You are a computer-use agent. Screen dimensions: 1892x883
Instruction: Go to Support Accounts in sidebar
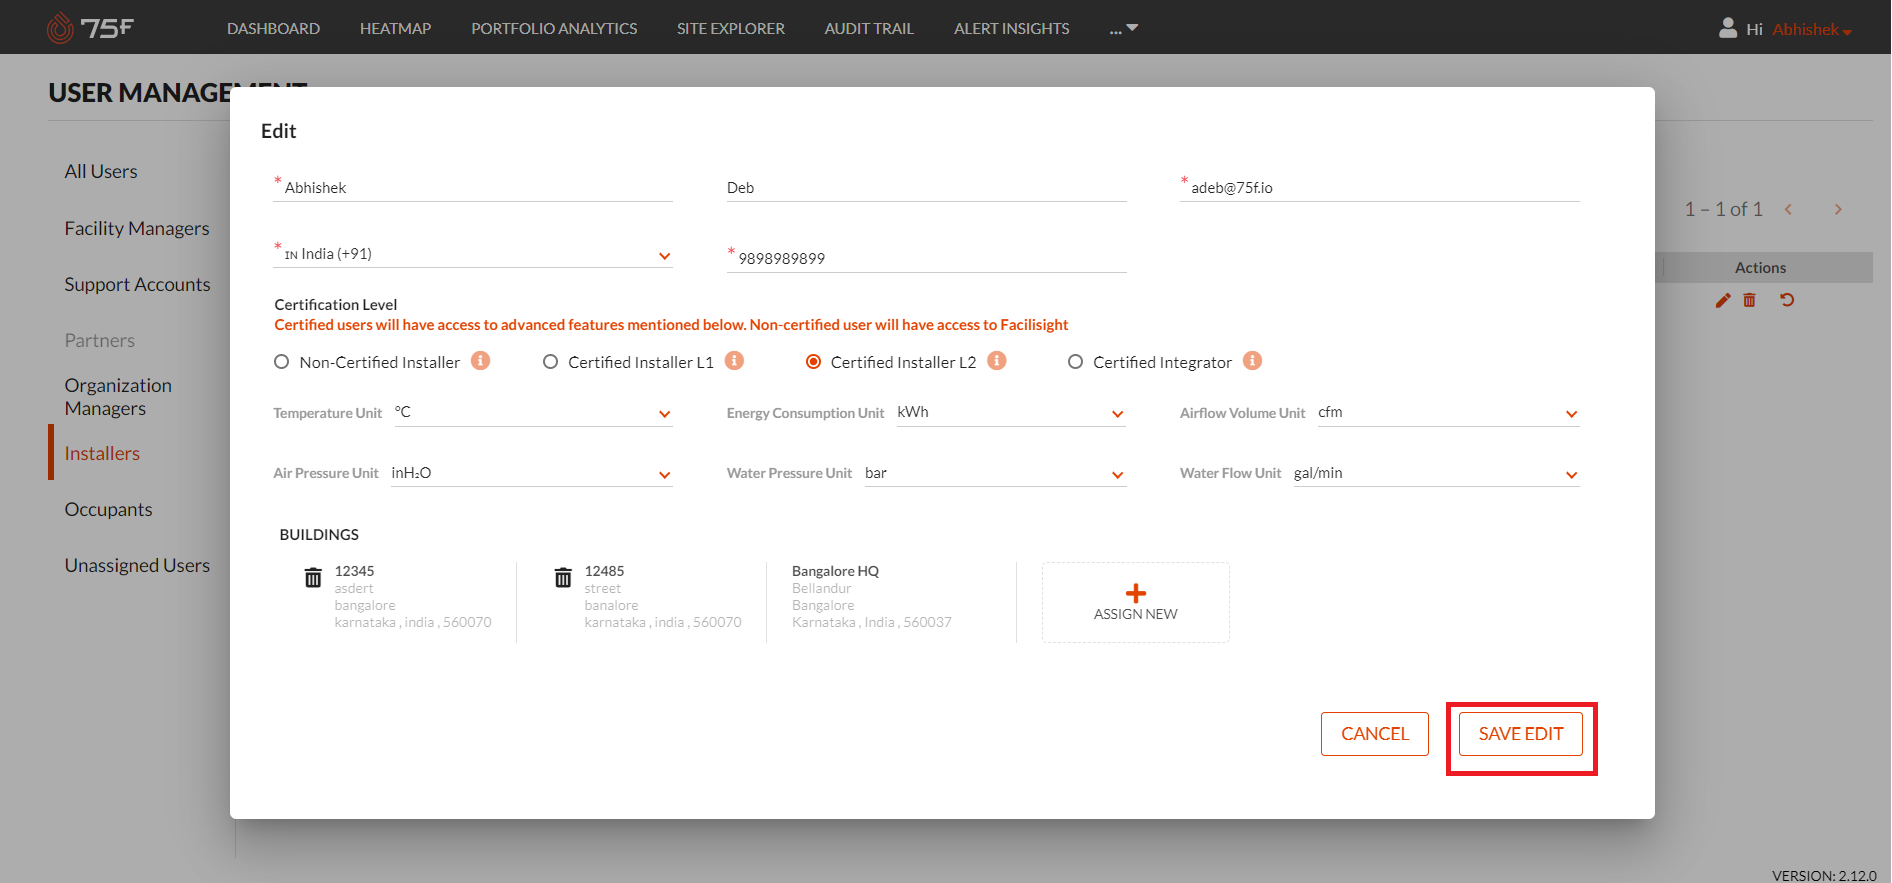point(137,284)
